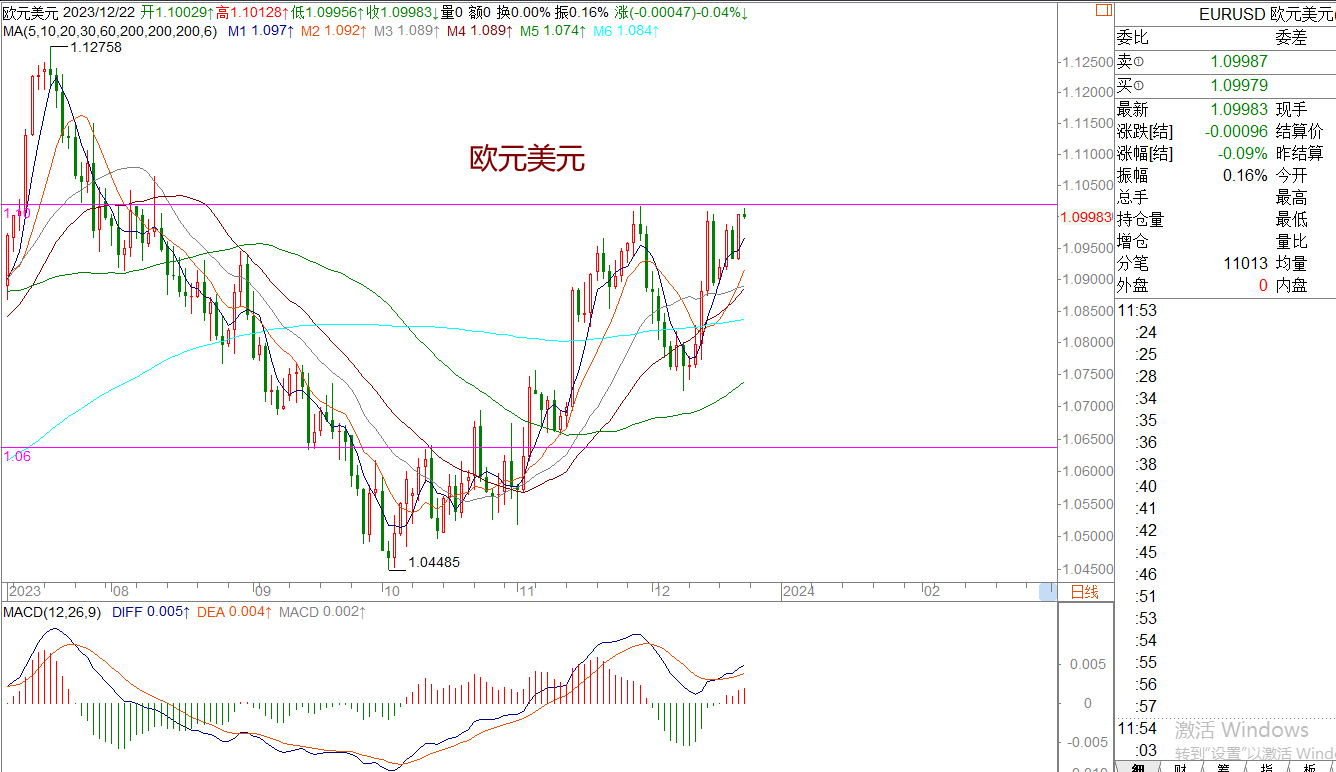
Task: Click the 持仓量 label
Action: (x=1140, y=219)
